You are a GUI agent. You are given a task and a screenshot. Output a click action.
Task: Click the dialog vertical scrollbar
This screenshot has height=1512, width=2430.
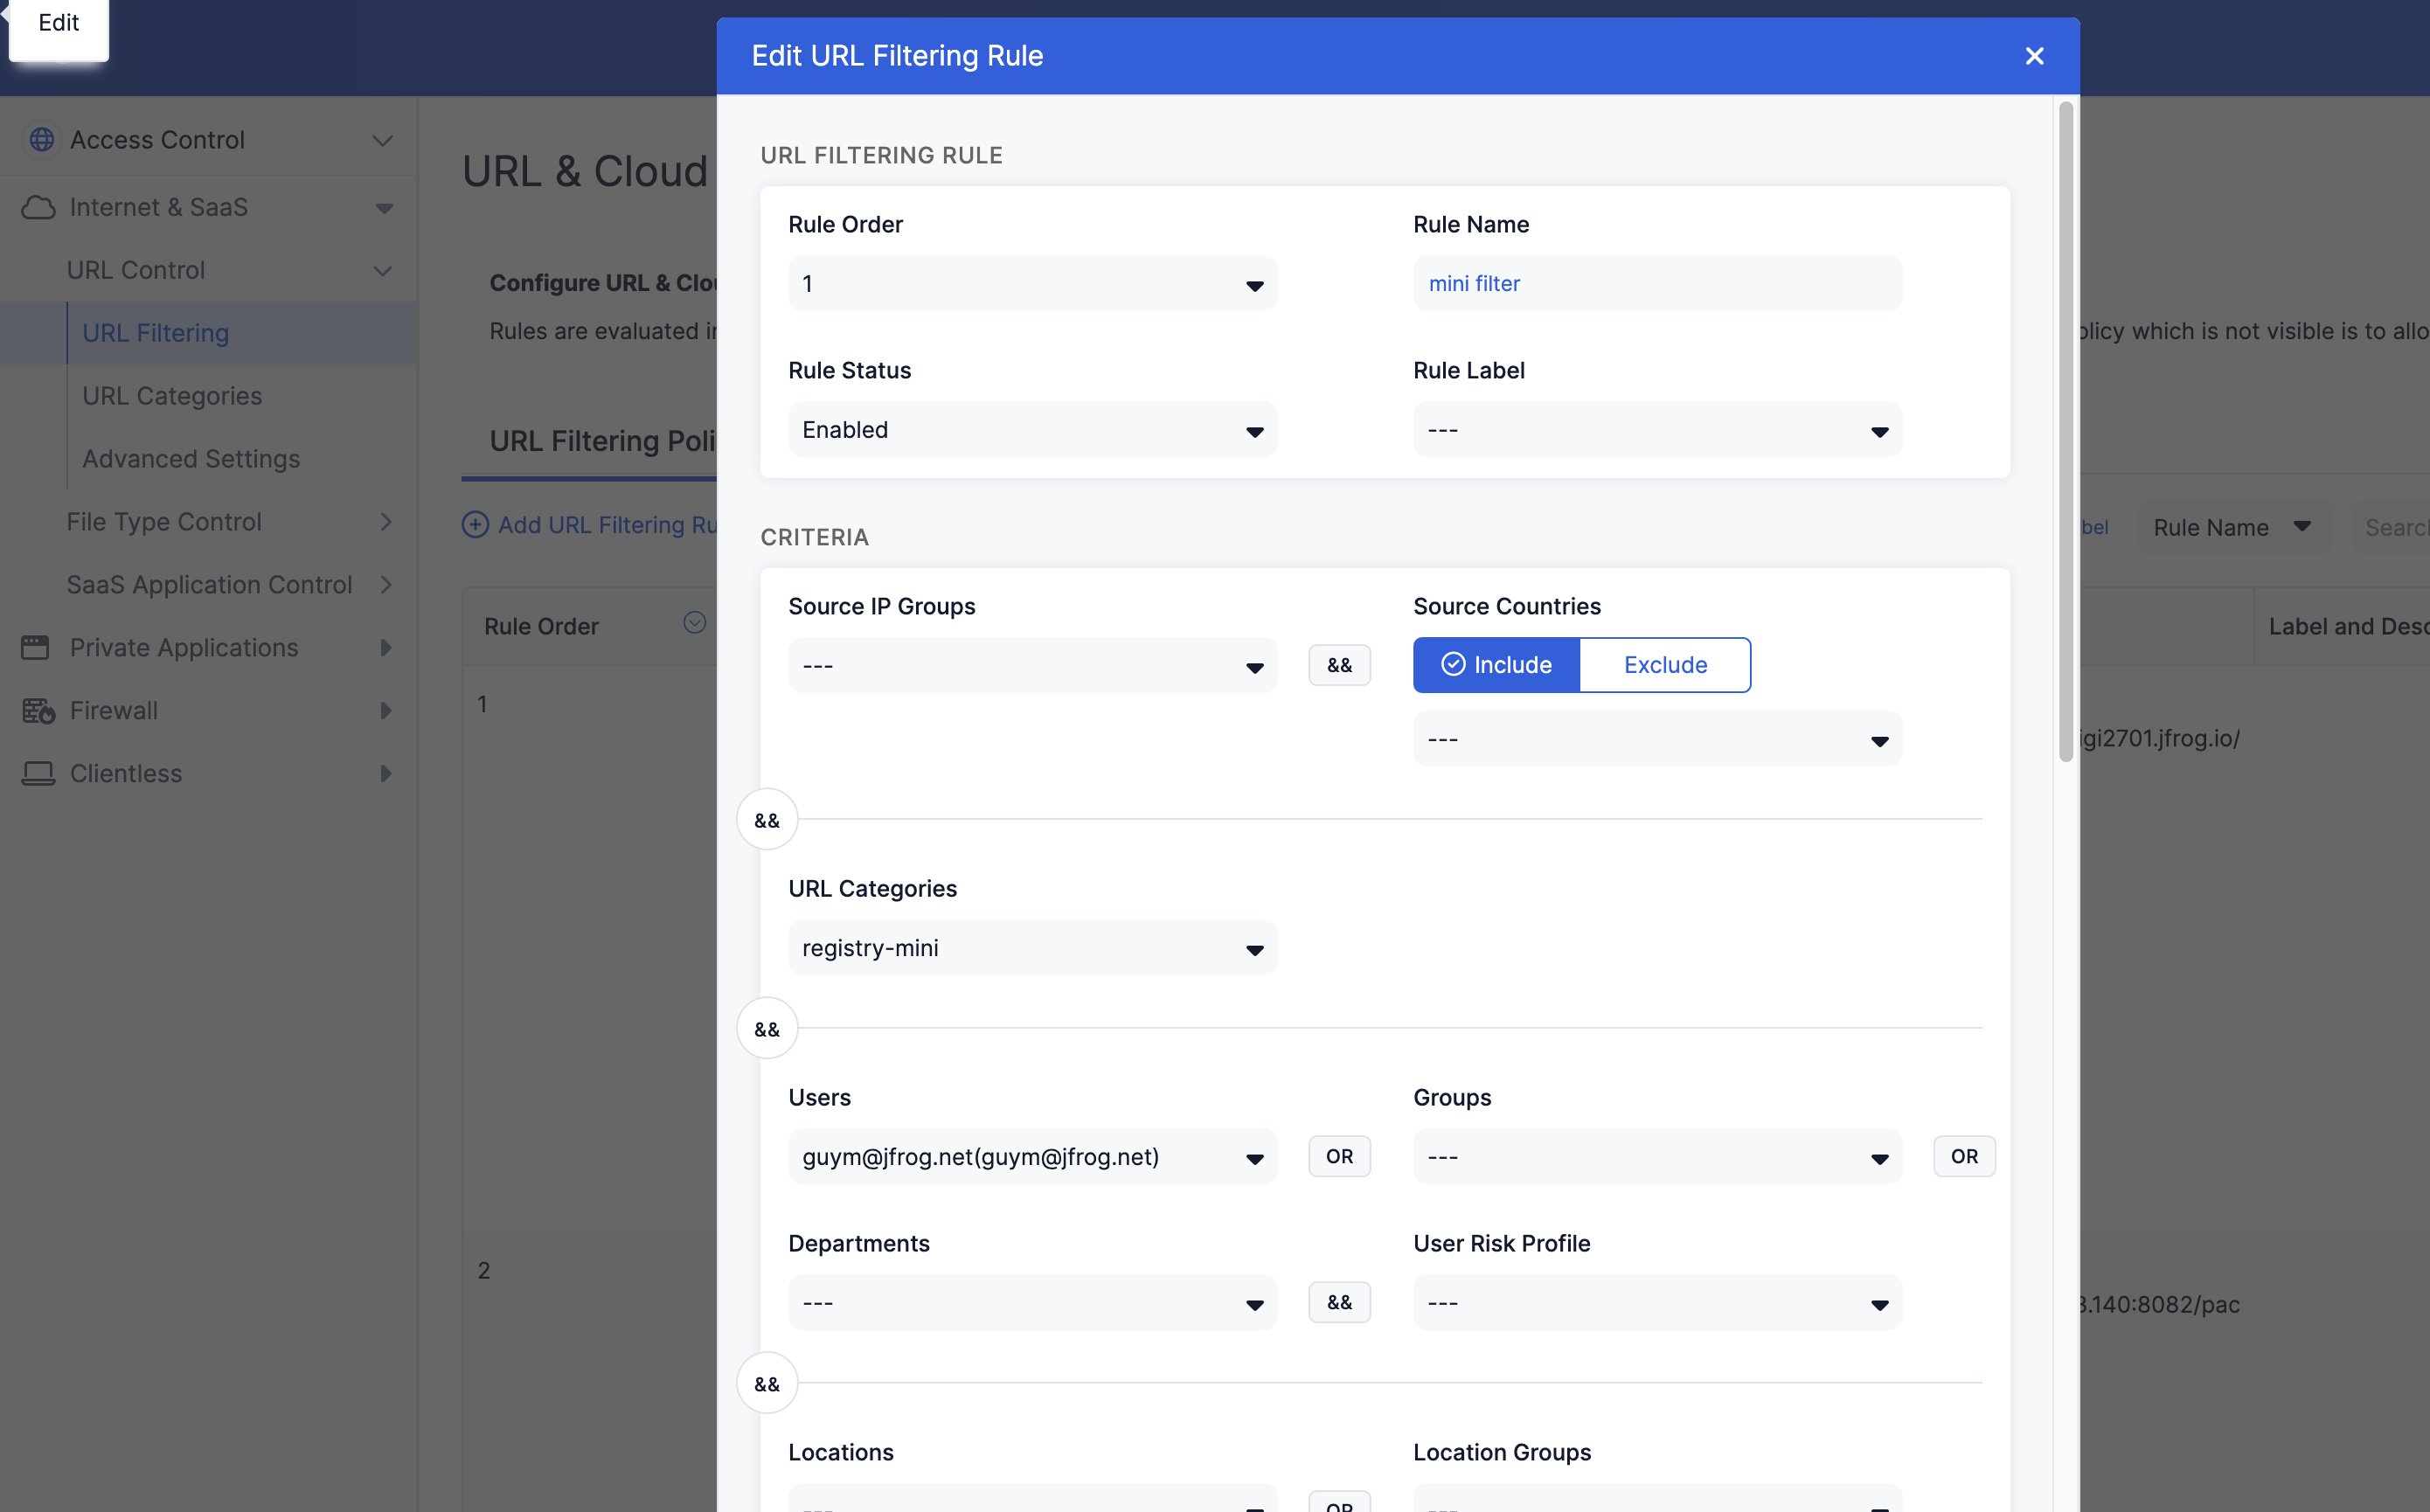(2066, 431)
